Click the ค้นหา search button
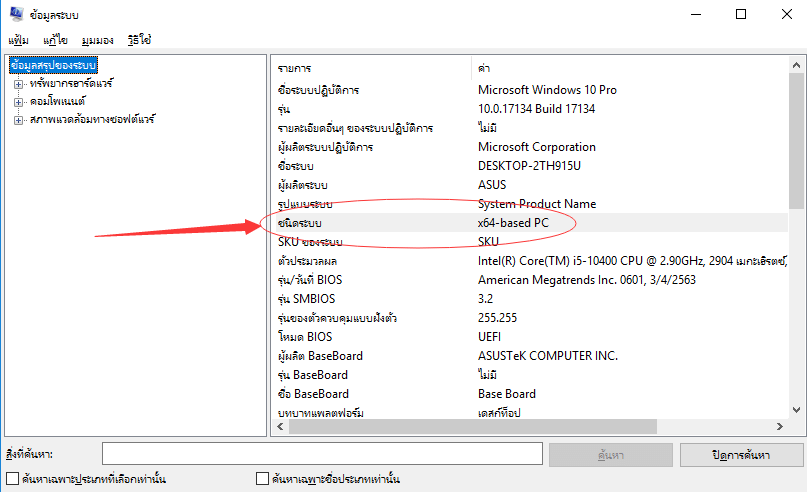This screenshot has height=492, width=807. [610, 455]
